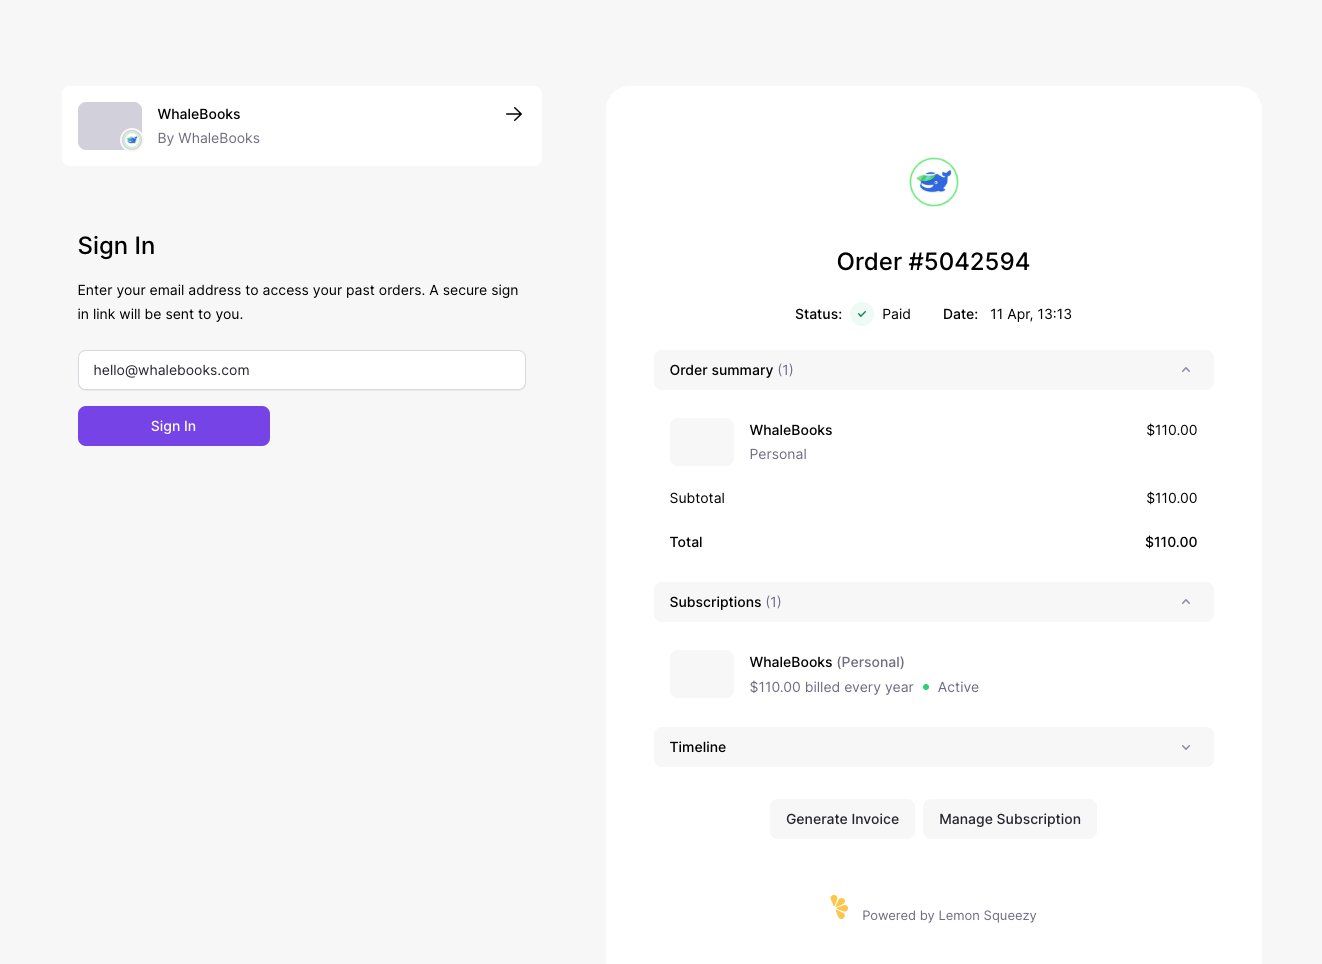Click the Active subscription status label
The height and width of the screenshot is (964, 1322).
pos(958,687)
